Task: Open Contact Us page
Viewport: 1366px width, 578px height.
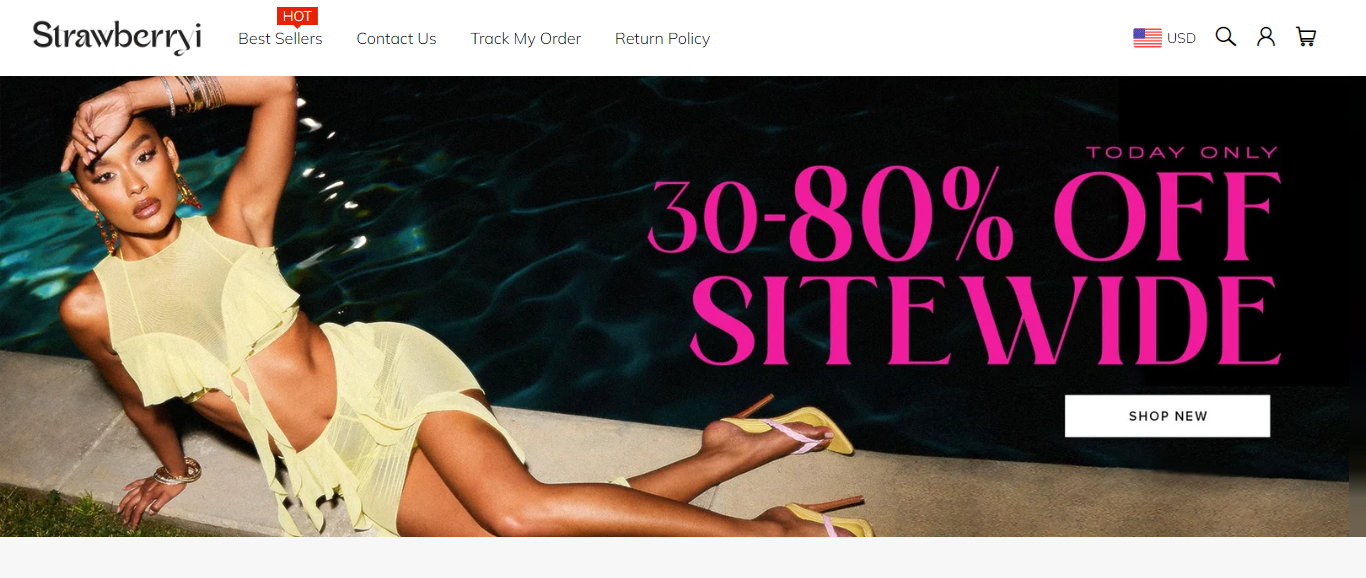Action: [396, 39]
